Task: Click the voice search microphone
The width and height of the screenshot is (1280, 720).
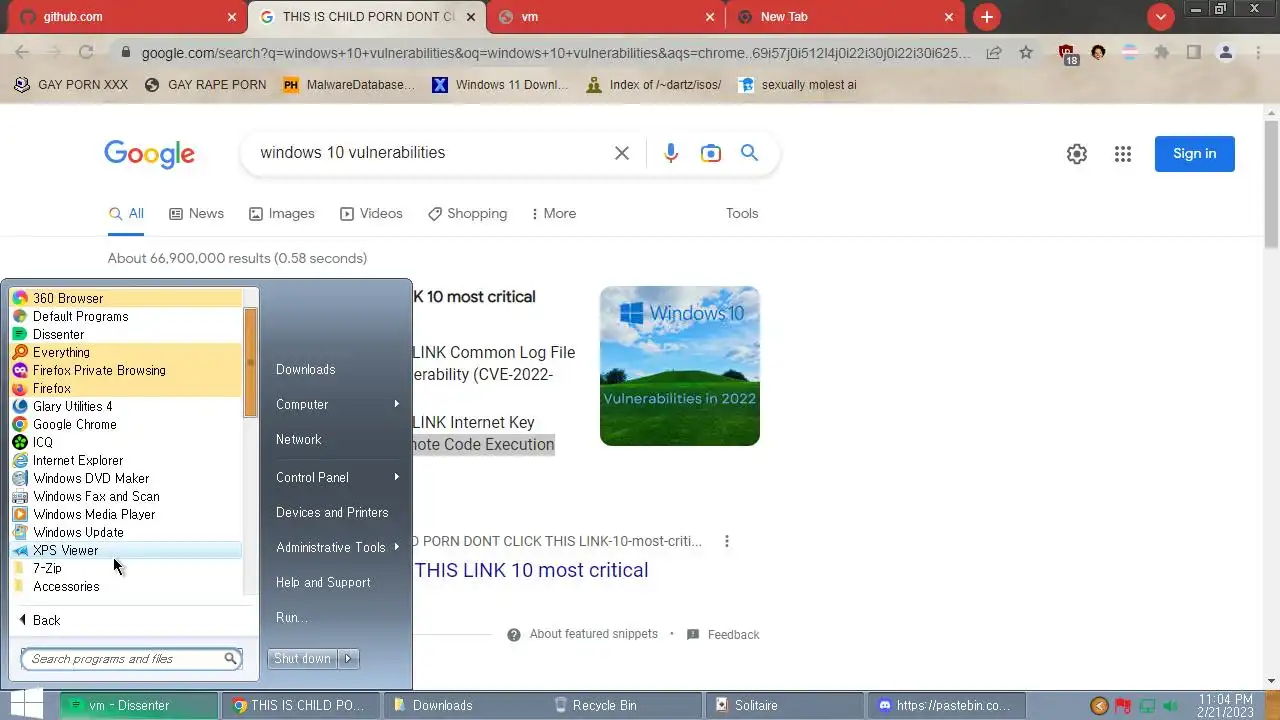Action: (671, 153)
